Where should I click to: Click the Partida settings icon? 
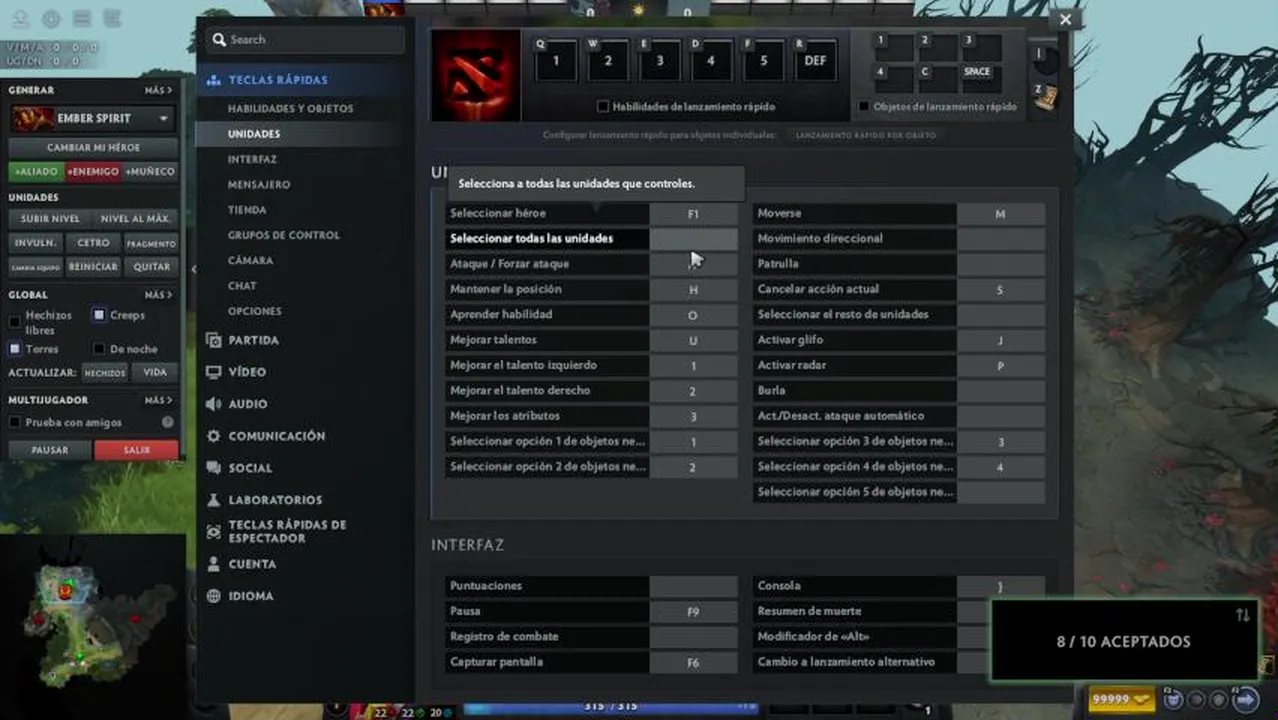click(213, 340)
